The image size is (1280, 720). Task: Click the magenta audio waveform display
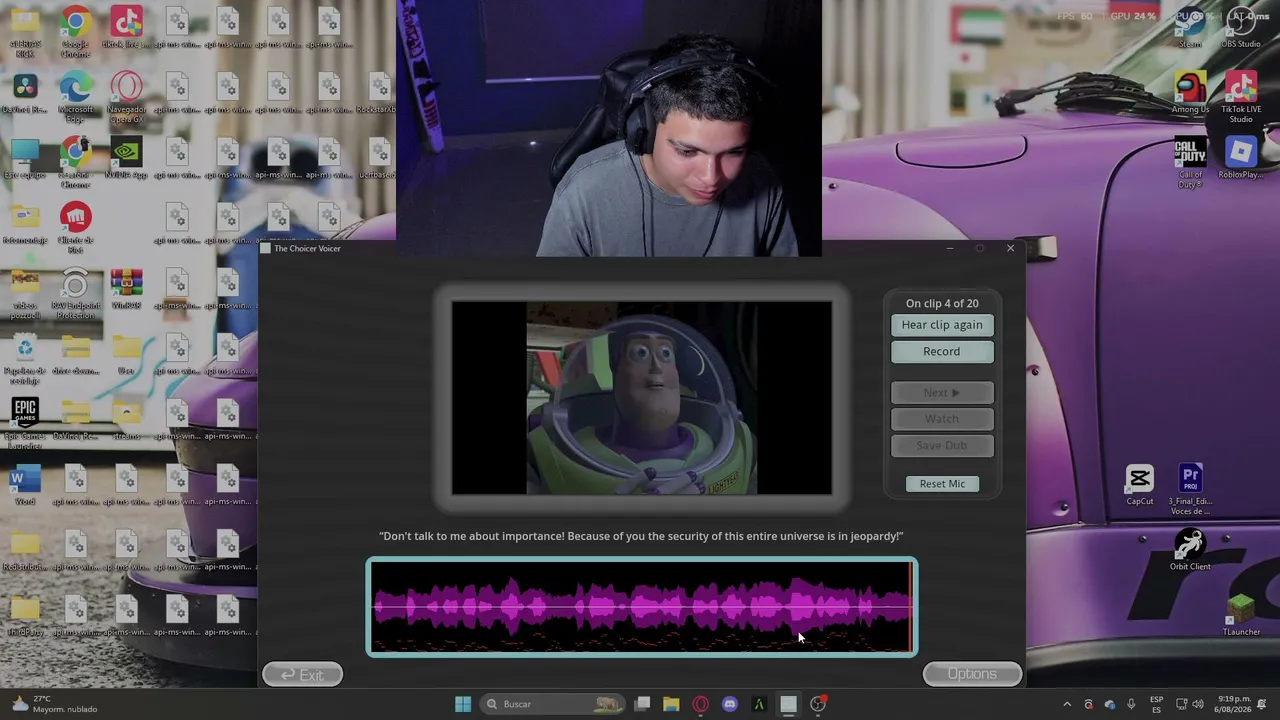coord(642,606)
